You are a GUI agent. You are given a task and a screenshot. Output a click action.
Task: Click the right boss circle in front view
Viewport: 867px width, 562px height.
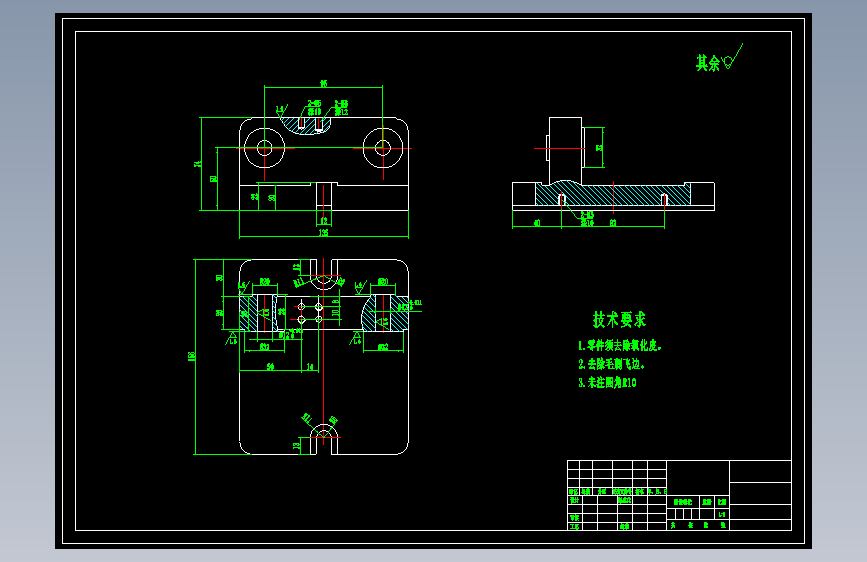click(x=383, y=148)
